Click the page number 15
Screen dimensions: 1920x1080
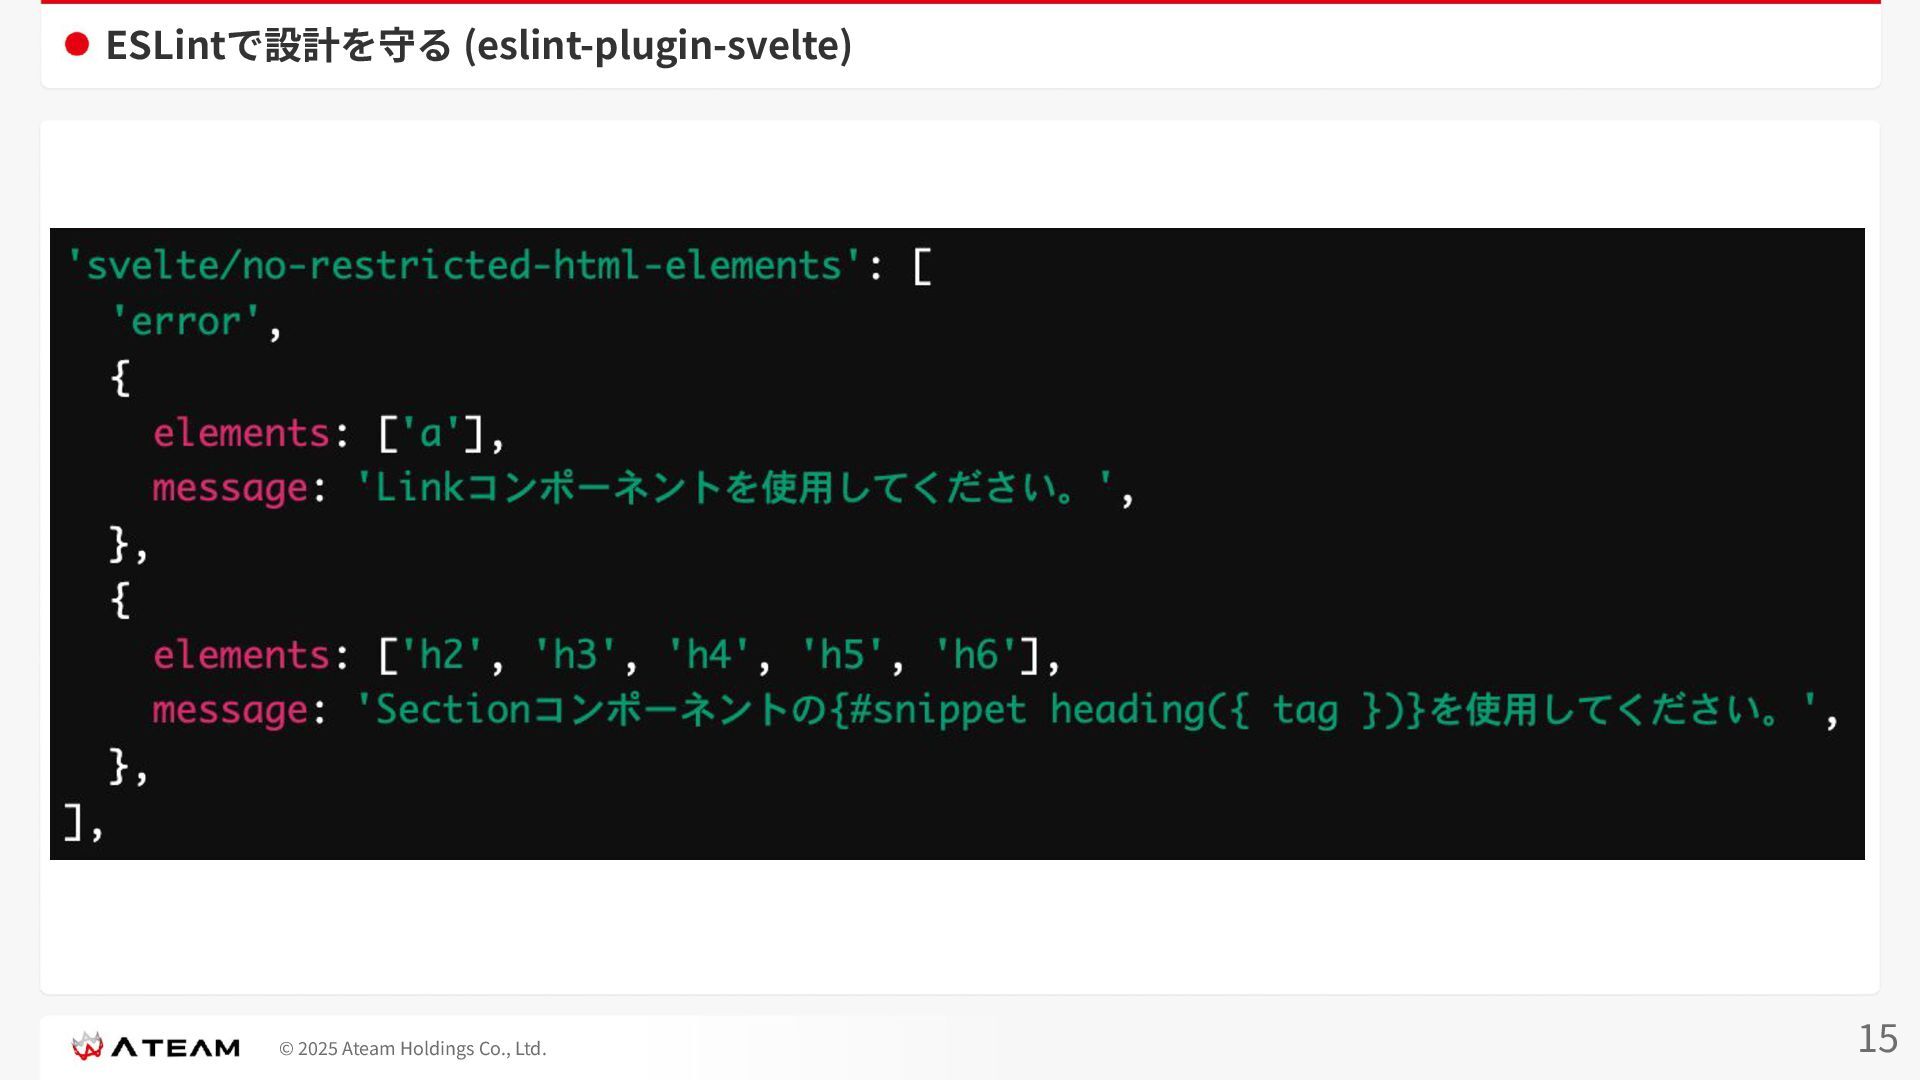(x=1877, y=1039)
